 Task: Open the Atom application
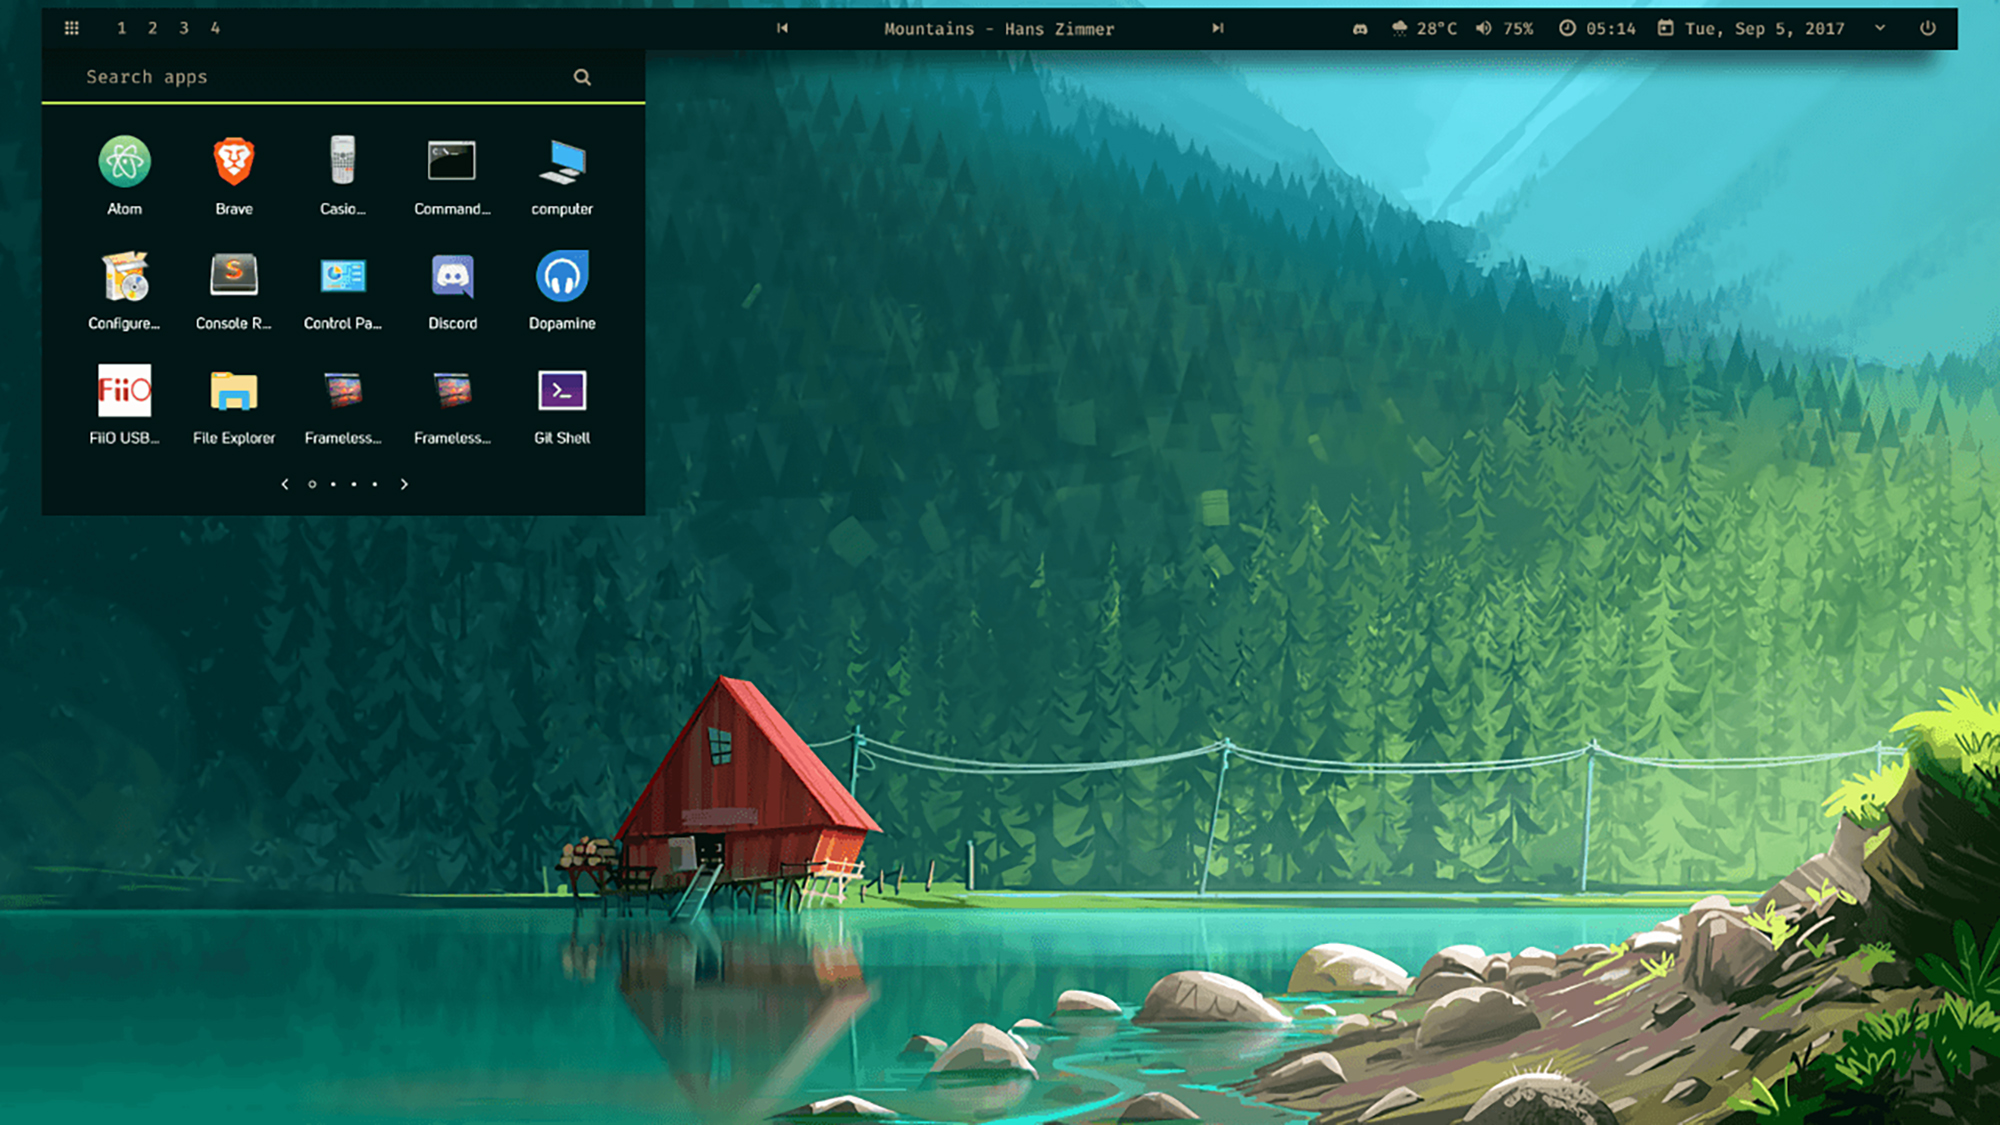[x=124, y=161]
